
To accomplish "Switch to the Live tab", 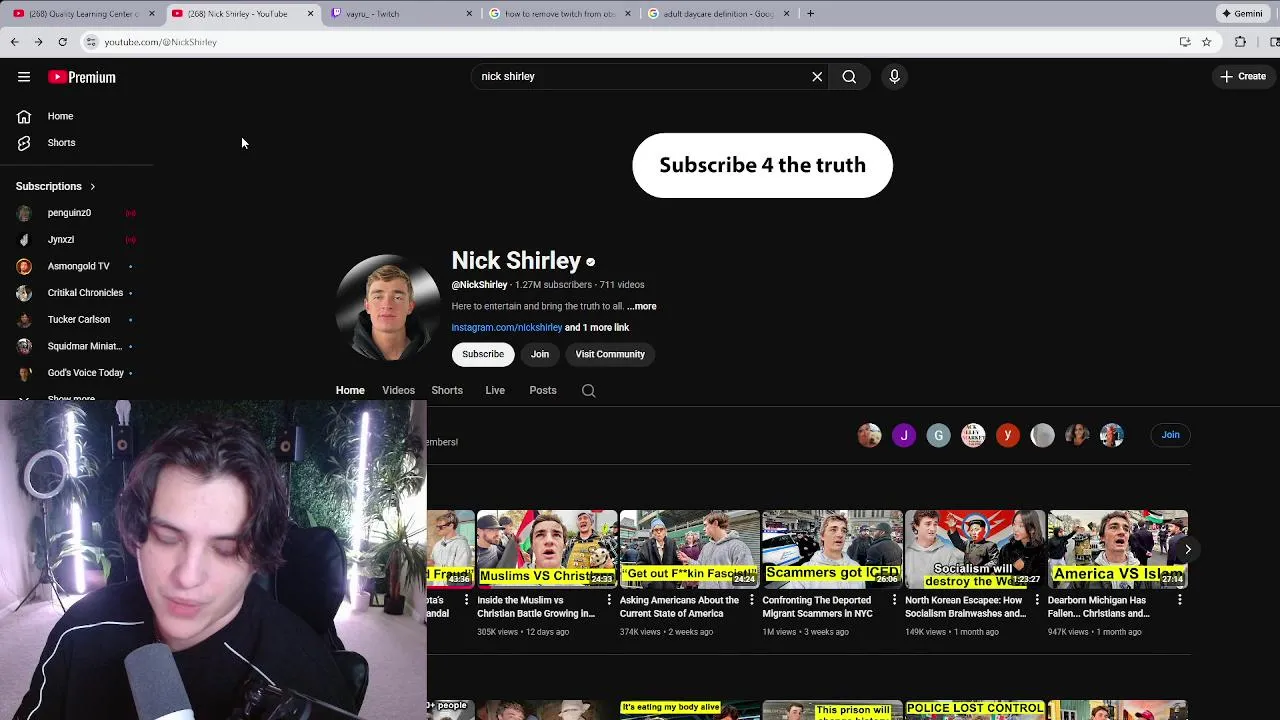I will 495,390.
